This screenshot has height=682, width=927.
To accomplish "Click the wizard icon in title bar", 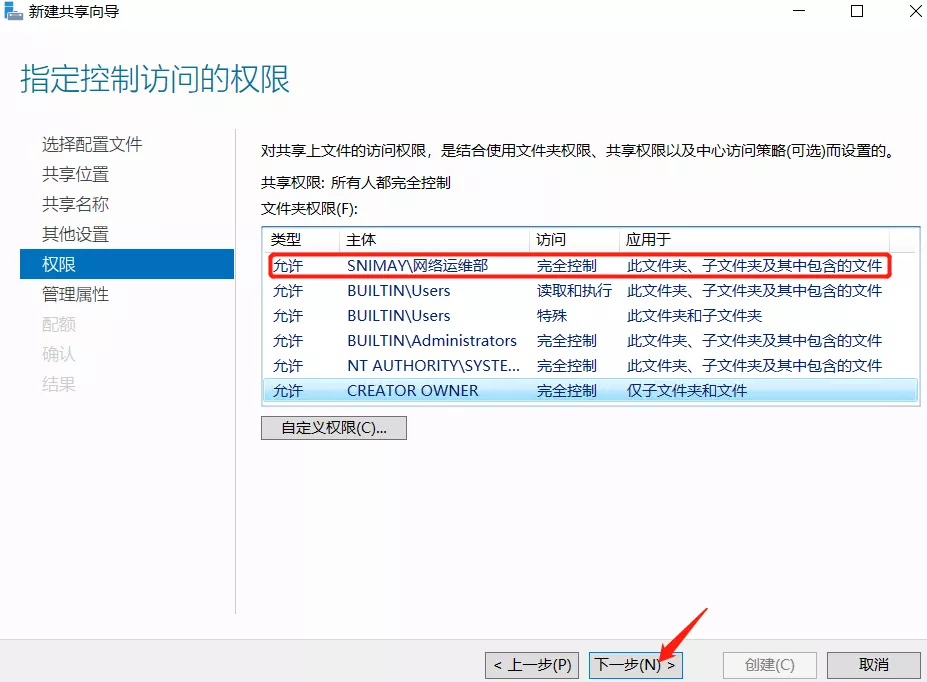I will pyautogui.click(x=14, y=12).
